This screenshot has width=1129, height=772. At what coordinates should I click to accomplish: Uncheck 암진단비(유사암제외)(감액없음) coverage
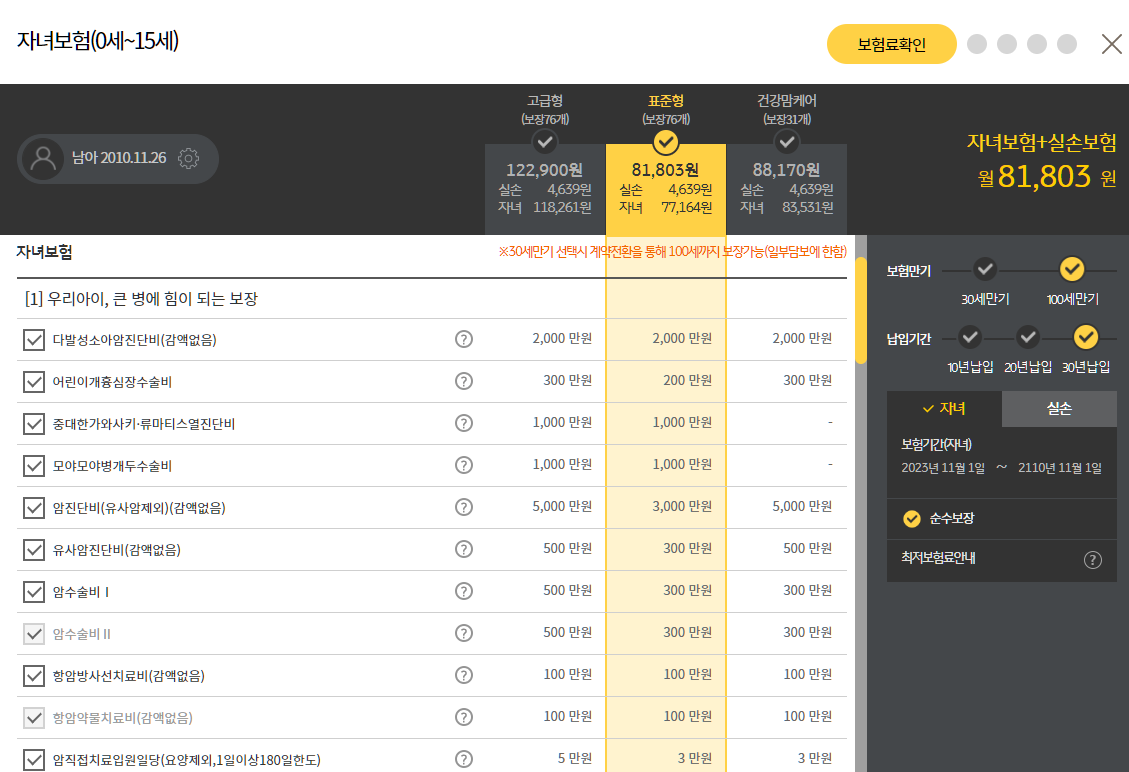[34, 508]
